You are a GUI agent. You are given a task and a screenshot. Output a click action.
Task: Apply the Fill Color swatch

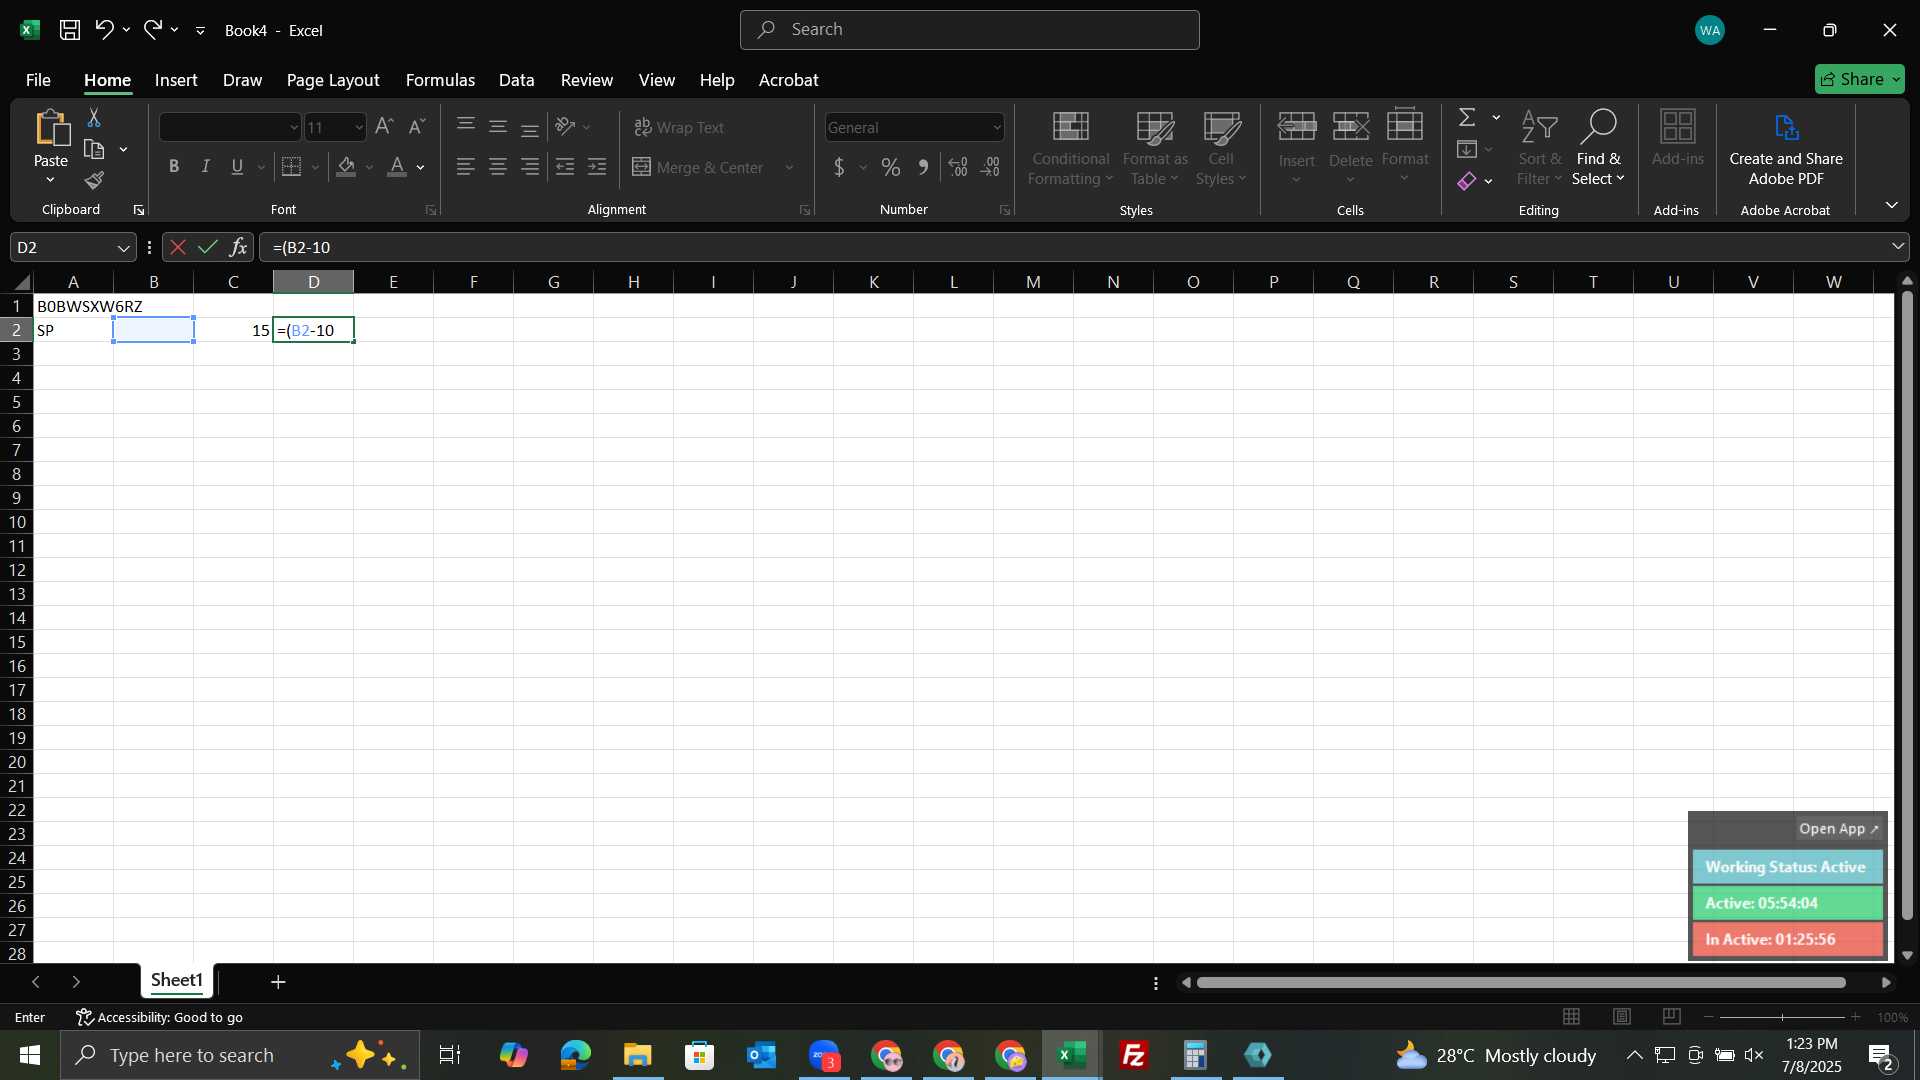pos(347,167)
